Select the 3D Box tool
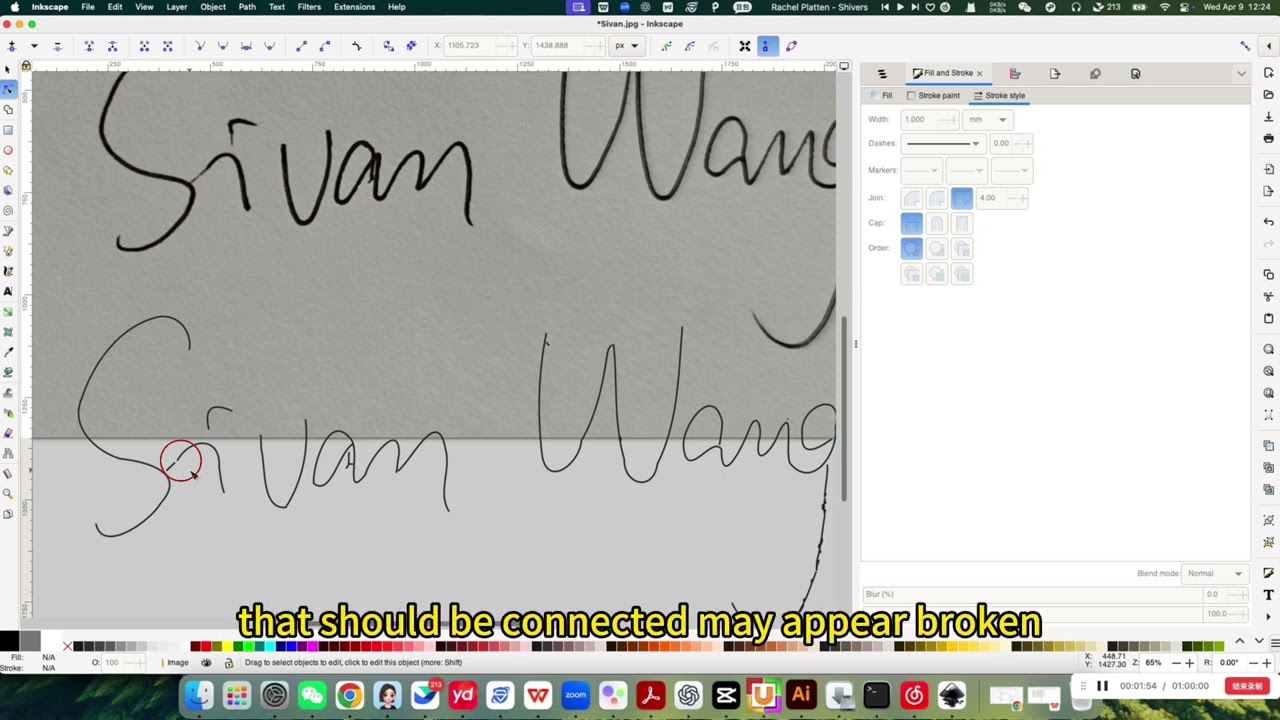Screen dimensions: 1280x720 coord(8,190)
